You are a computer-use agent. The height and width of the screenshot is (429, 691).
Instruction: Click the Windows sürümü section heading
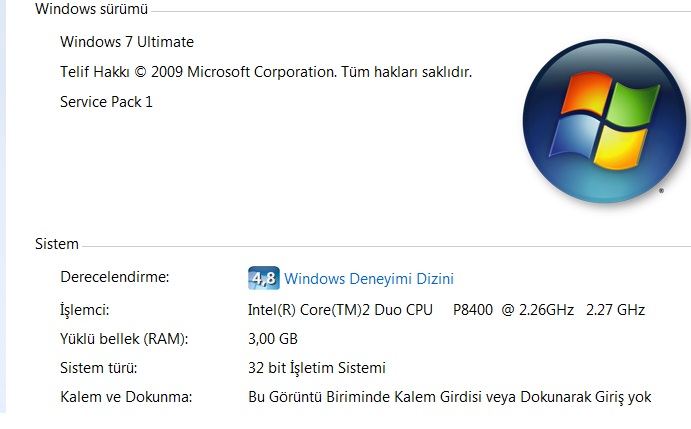(91, 9)
